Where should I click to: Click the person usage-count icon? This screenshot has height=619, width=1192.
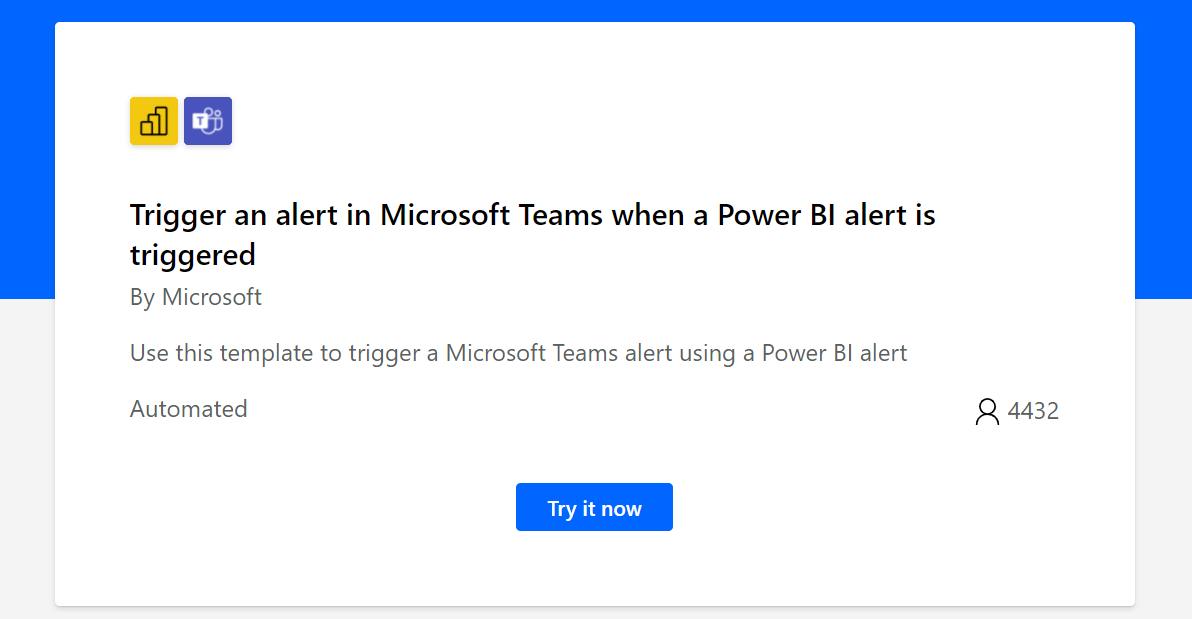(x=987, y=411)
